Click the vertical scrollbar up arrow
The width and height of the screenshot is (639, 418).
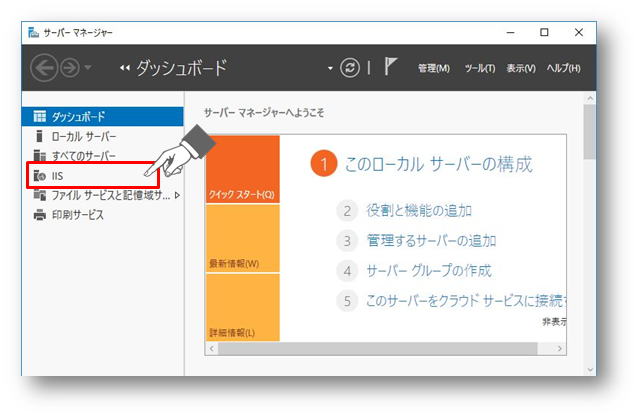[590, 98]
